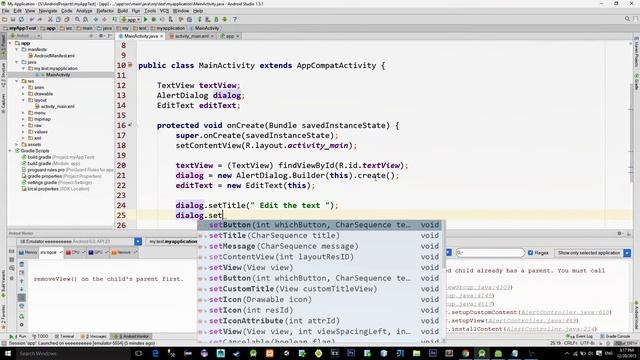This screenshot has height=360, width=640.
Task: Redo via the toolbar arrow icon
Action: tap(40, 19)
